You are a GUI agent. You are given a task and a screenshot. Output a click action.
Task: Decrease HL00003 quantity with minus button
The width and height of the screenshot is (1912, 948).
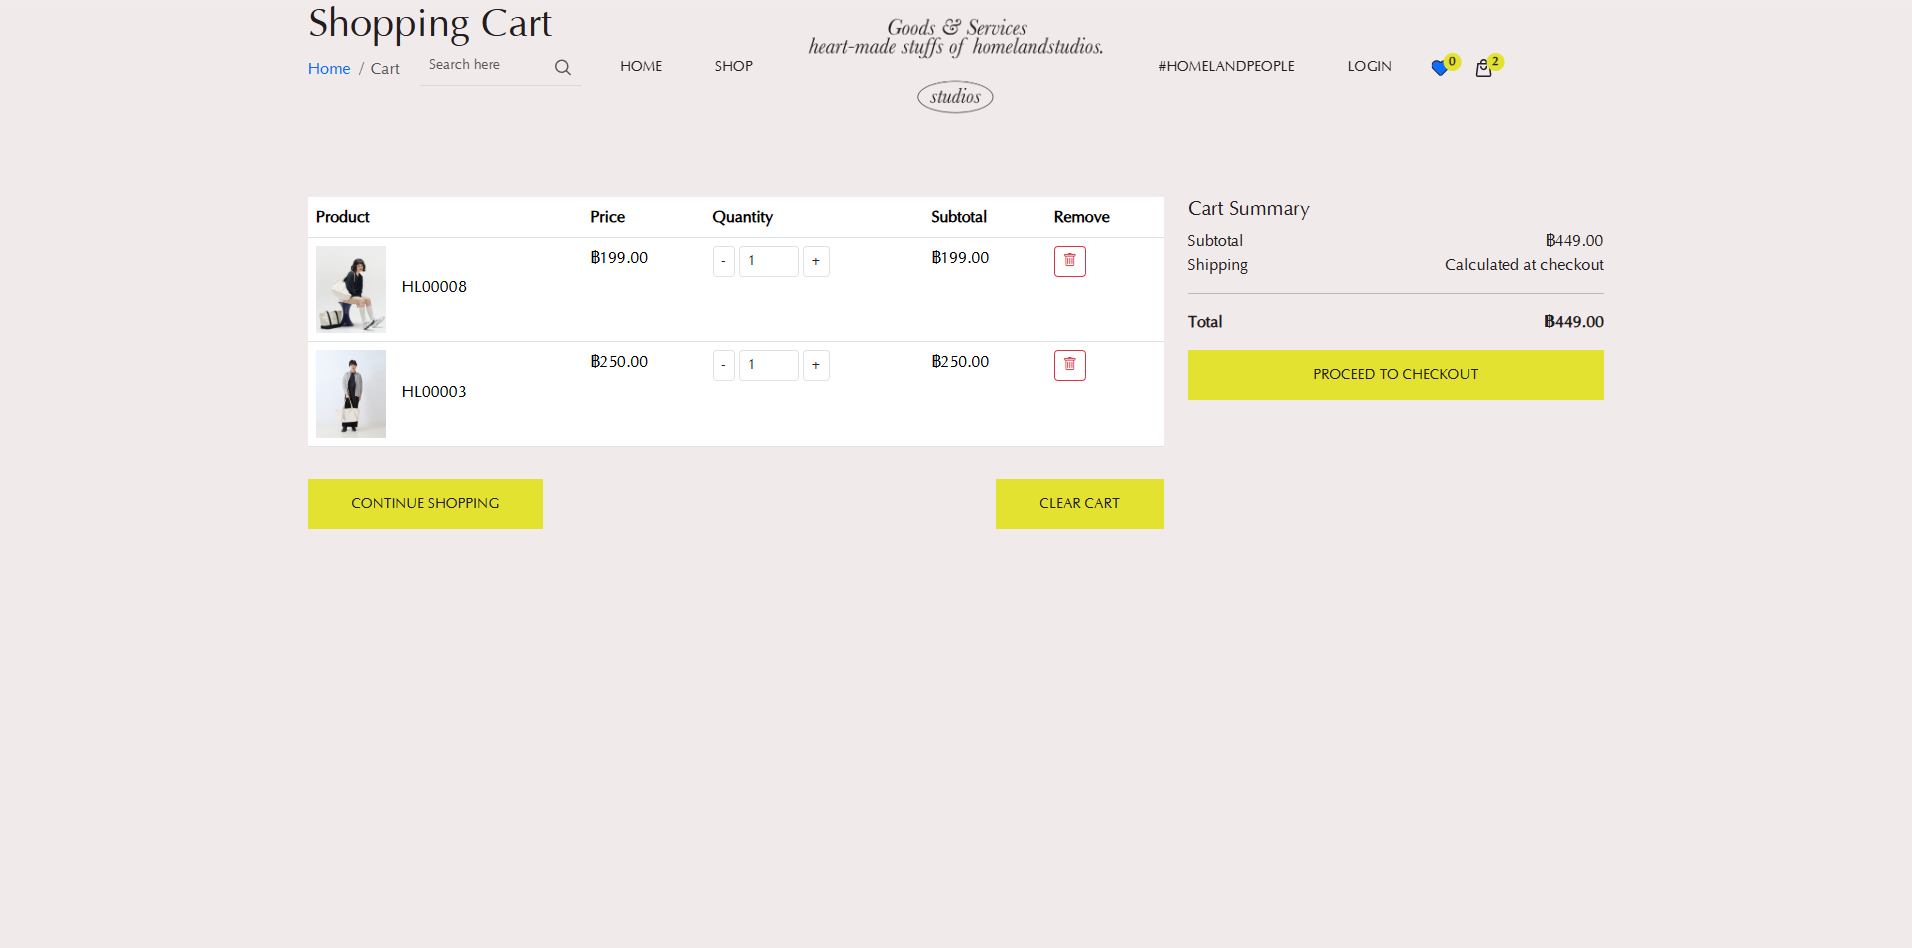pos(723,365)
